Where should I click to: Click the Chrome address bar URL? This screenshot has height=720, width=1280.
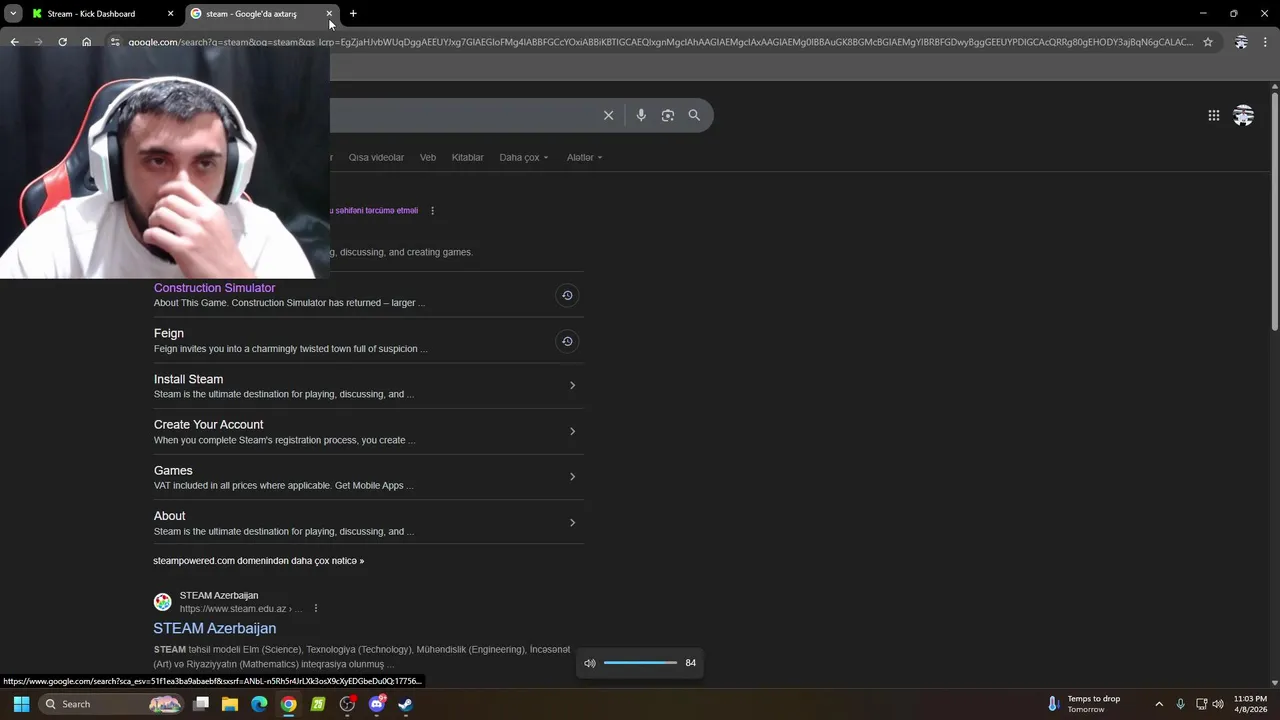coord(660,42)
